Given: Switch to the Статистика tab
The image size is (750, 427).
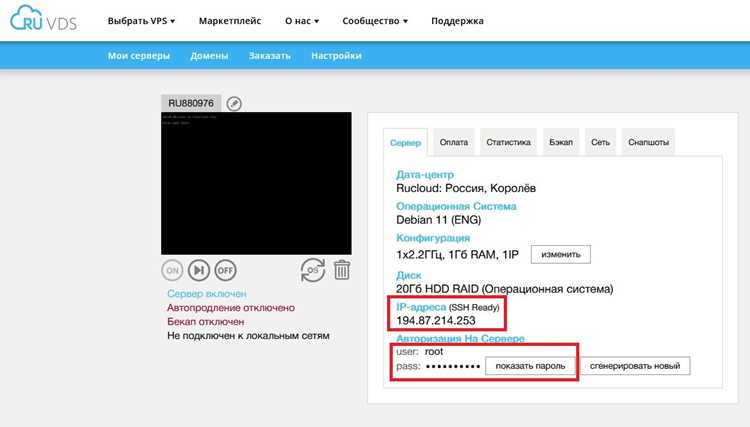Looking at the screenshot, I should (508, 142).
